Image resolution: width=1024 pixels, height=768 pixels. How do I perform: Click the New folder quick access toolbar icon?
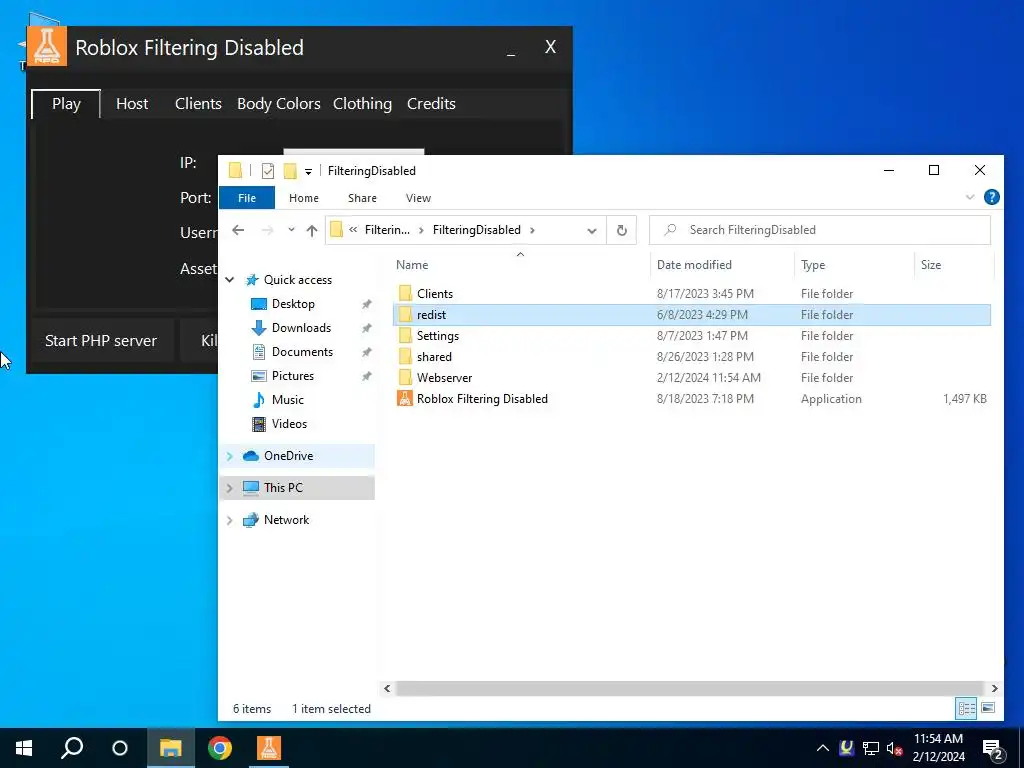[290, 171]
